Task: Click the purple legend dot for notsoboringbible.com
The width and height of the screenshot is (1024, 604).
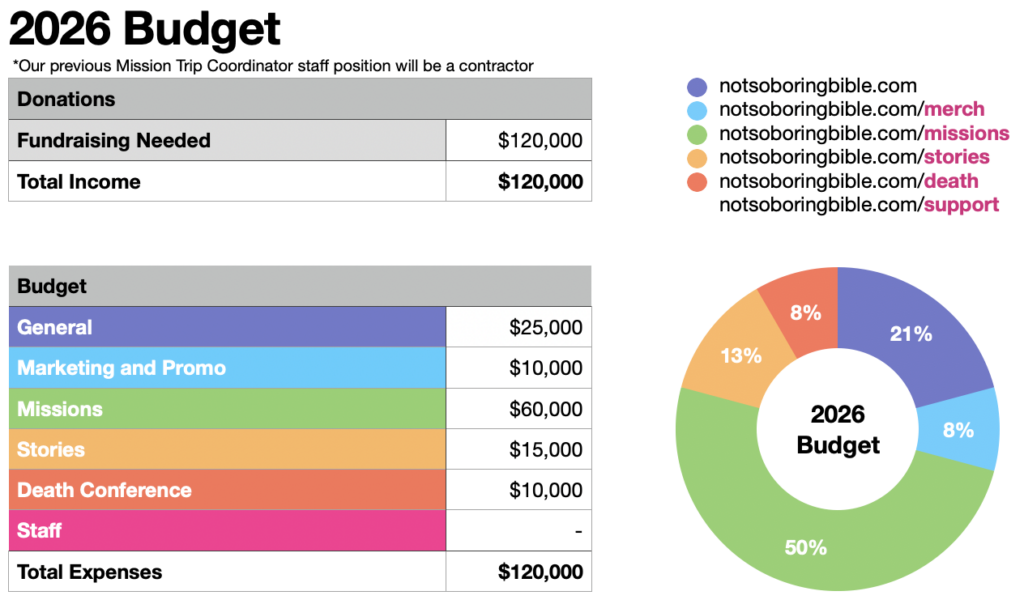Action: click(x=698, y=87)
